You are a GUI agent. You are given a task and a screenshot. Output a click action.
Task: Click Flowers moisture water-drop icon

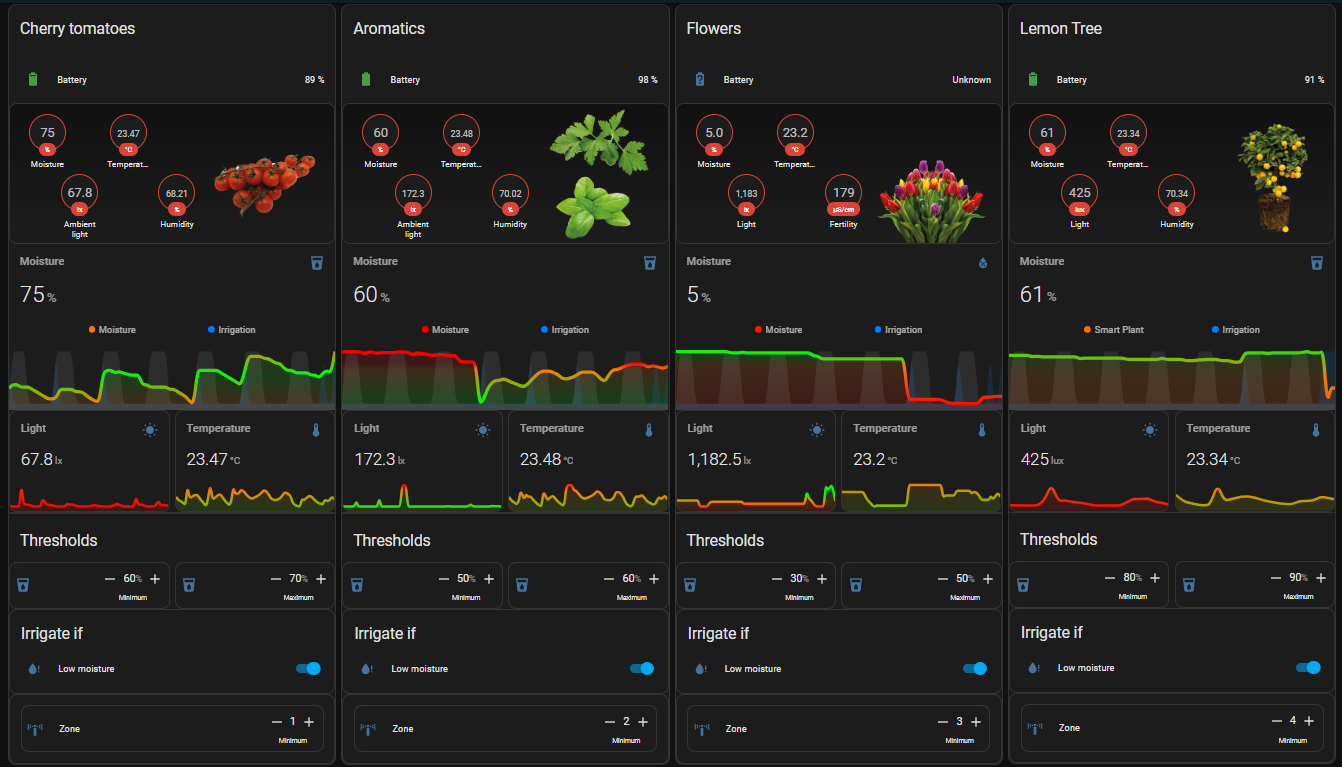[x=983, y=263]
